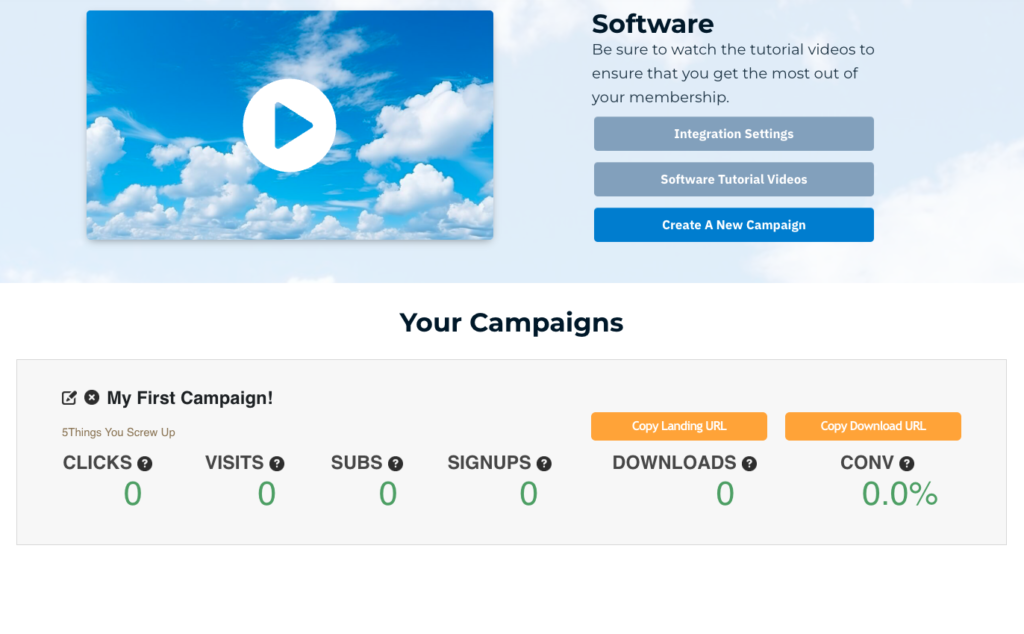The image size is (1024, 634).
Task: Copy the Landing URL
Action: click(x=679, y=426)
